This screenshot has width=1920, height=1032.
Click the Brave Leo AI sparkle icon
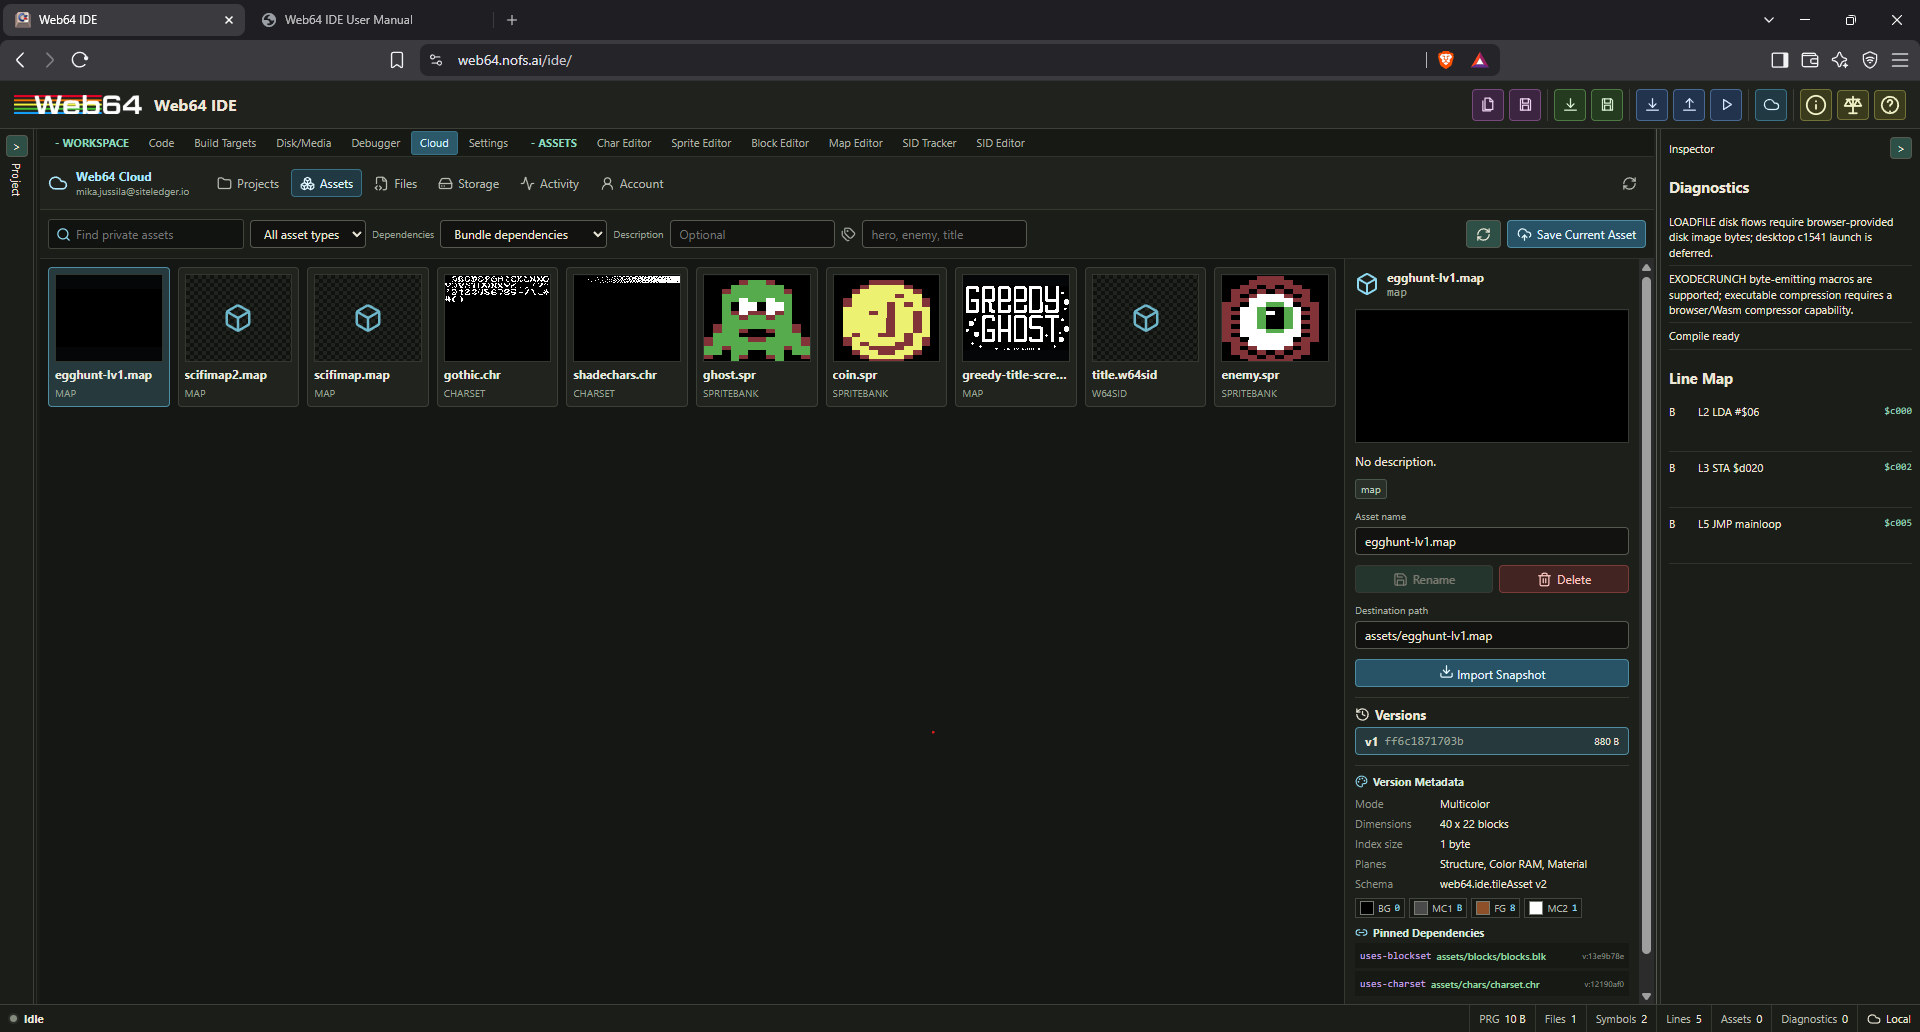pyautogui.click(x=1839, y=60)
